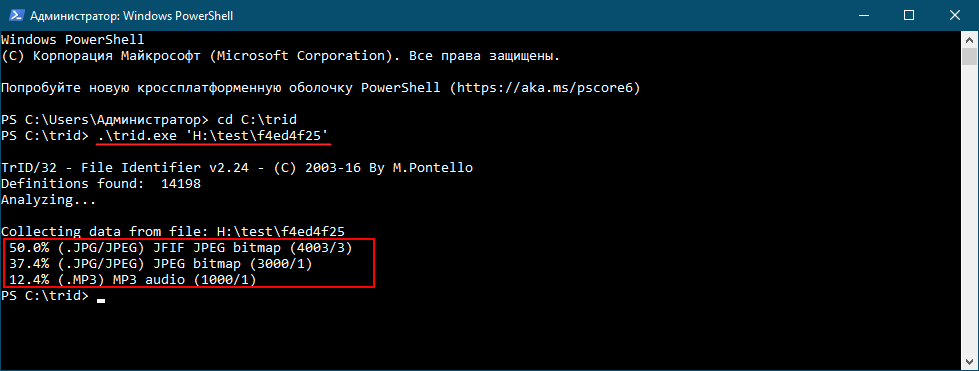Maximize the PowerShell window
Screen dimensions: 979x371
tap(908, 15)
